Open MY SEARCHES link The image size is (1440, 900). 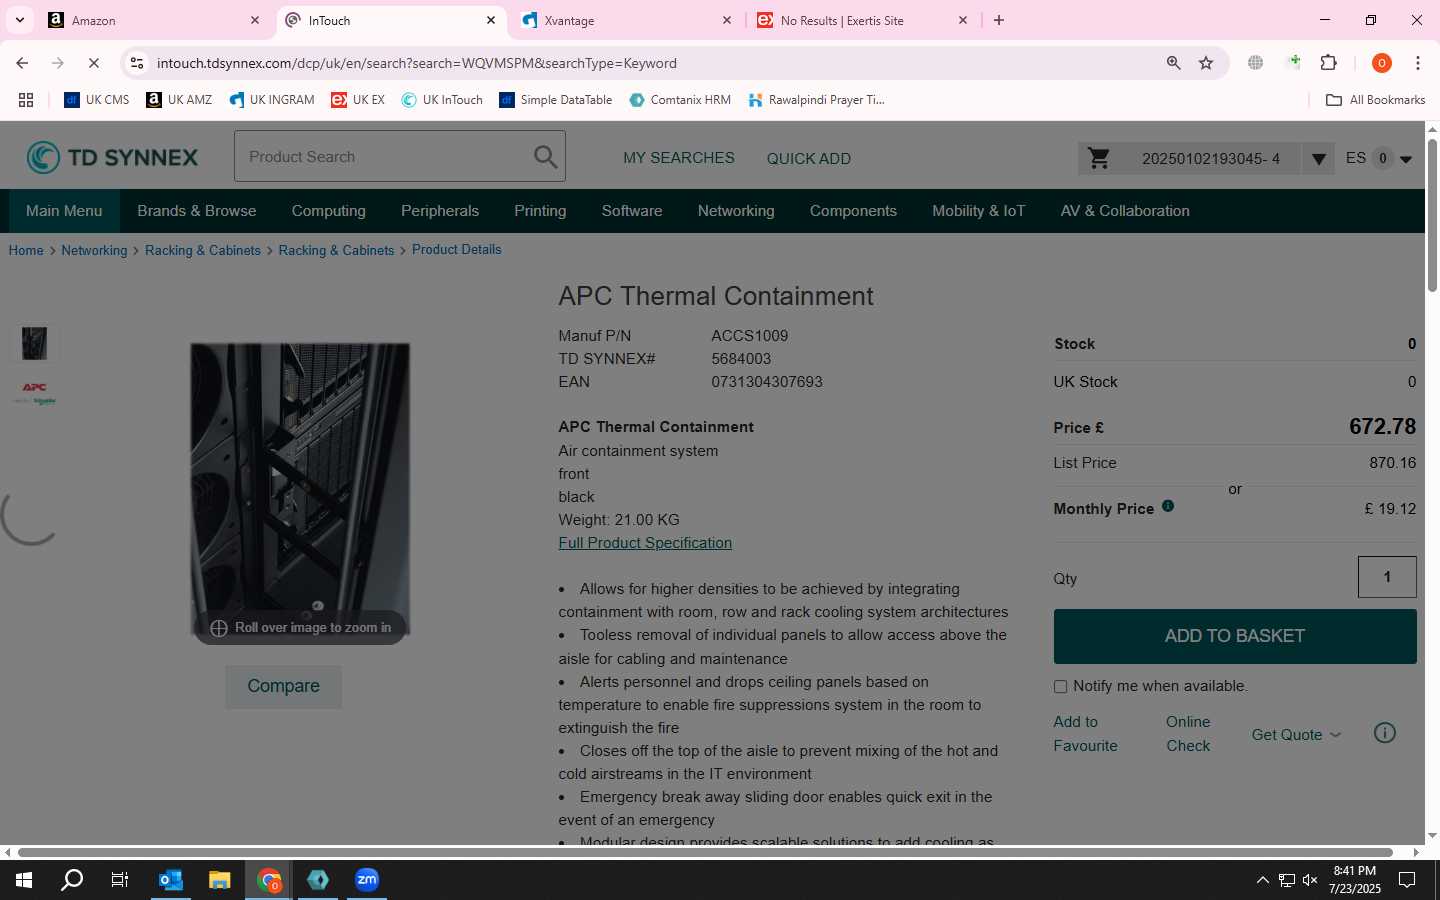click(679, 158)
